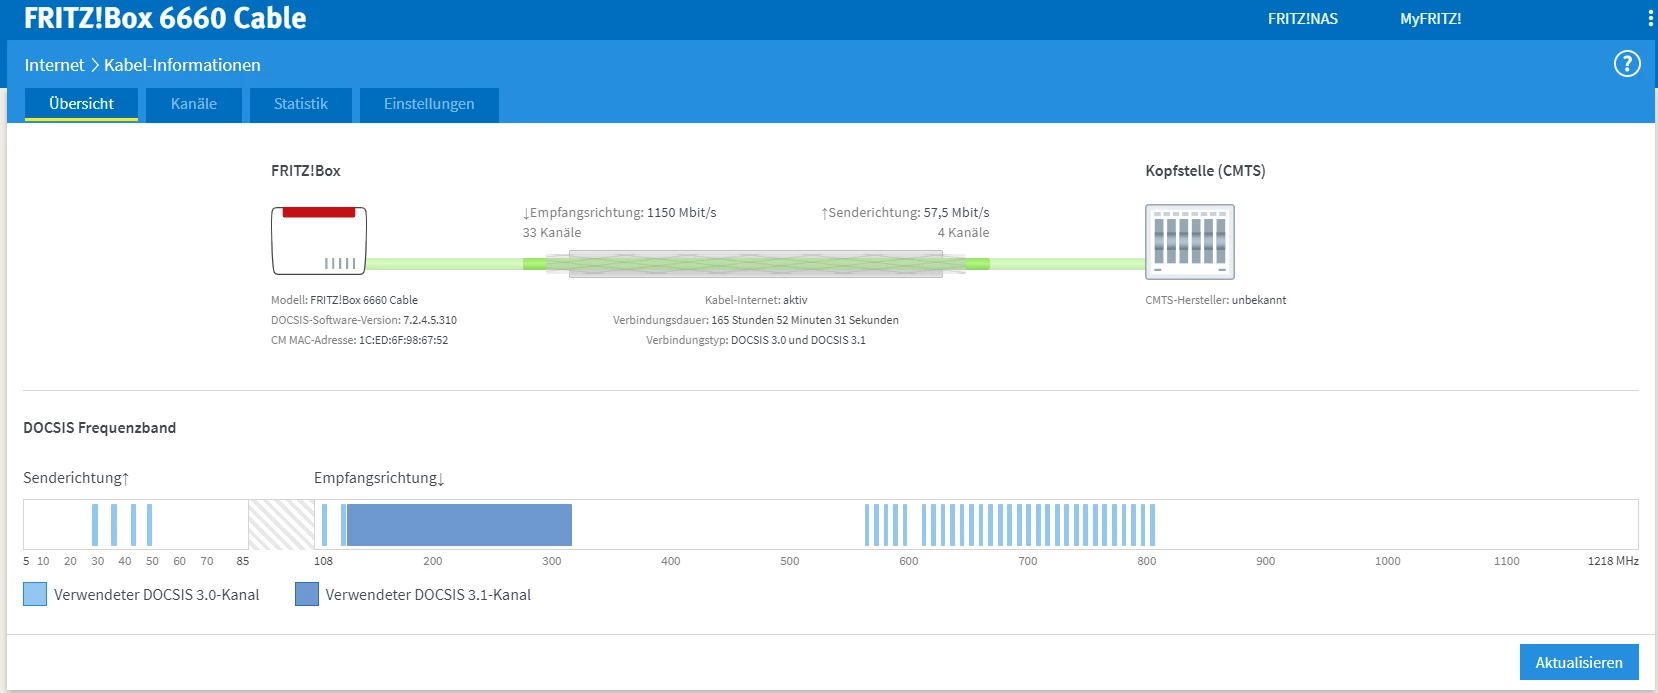The width and height of the screenshot is (1658, 693).
Task: Open the three-dot options menu
Action: click(x=1650, y=18)
